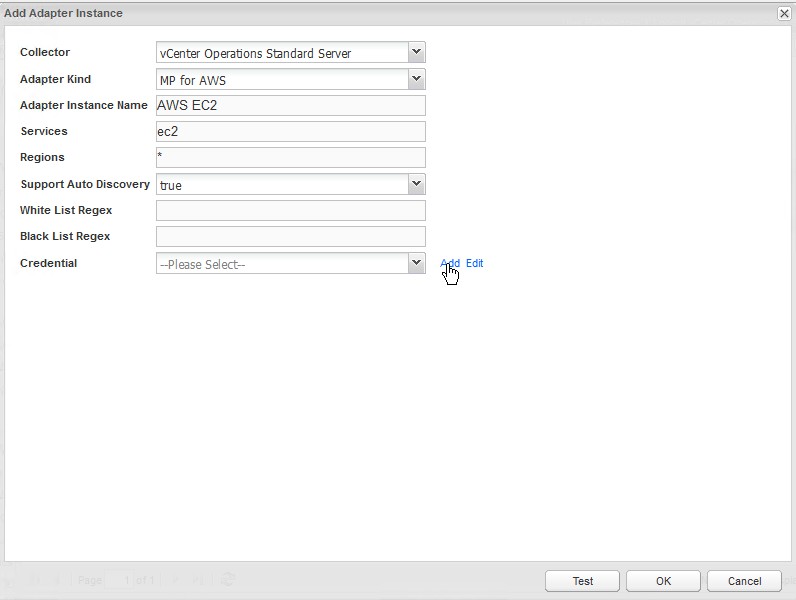Go to the previous page arrow

tap(57, 580)
